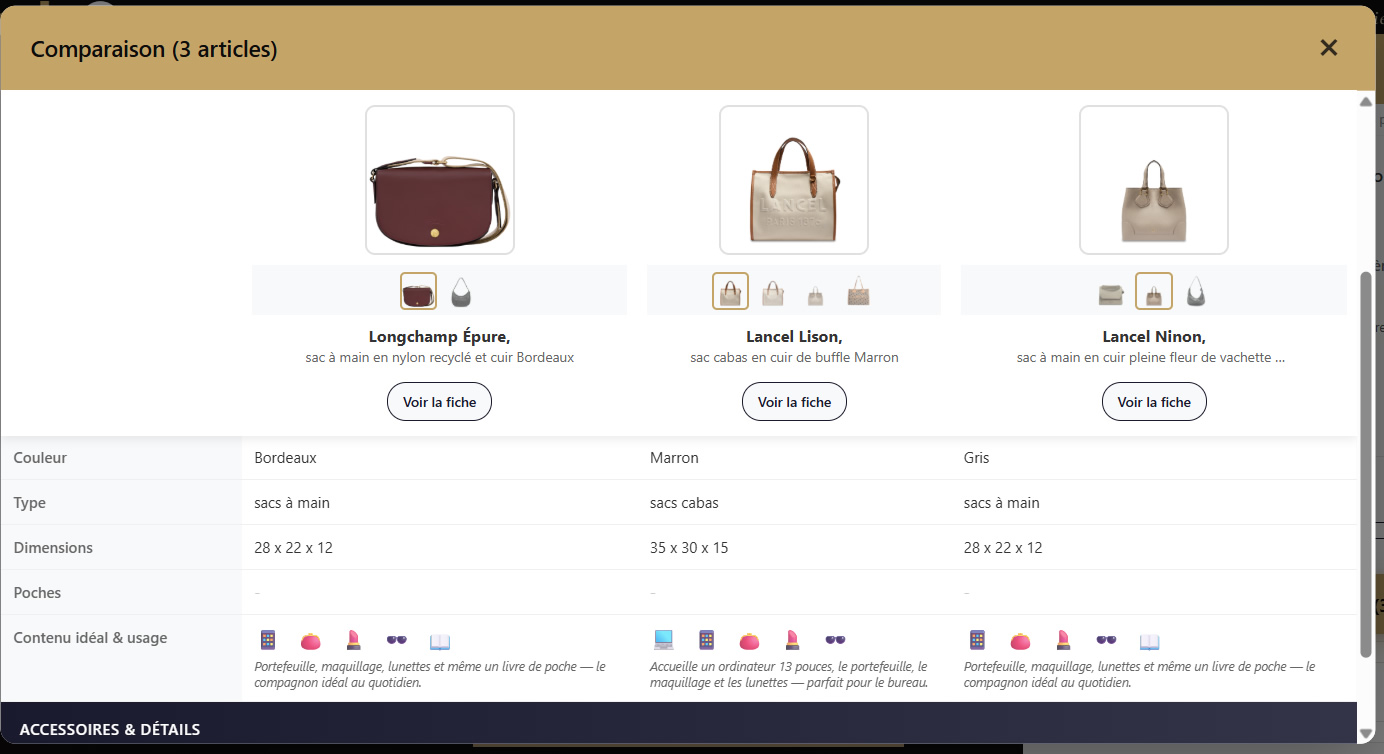
Task: Select the grey hobo variant of Longchamp Épure
Action: click(461, 291)
